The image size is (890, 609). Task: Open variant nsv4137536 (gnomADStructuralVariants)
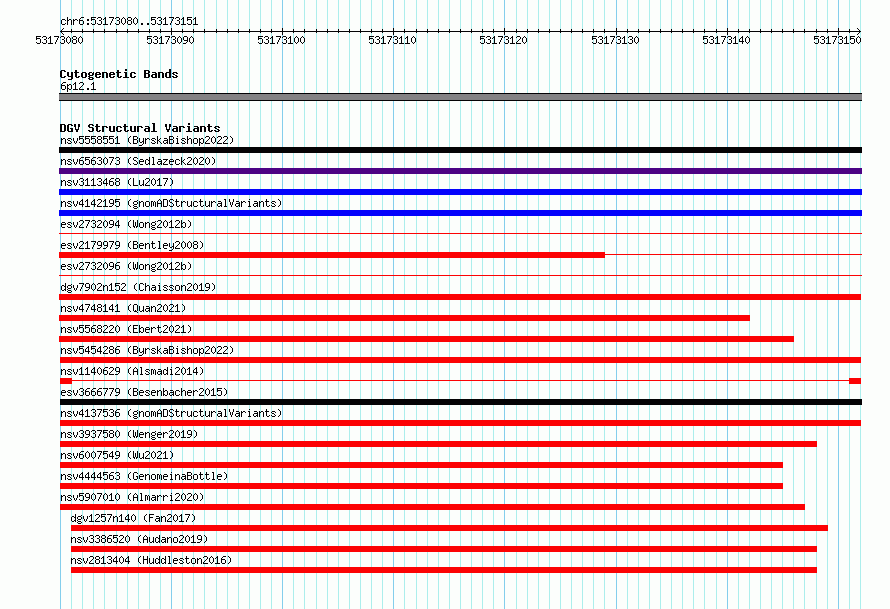pos(171,413)
